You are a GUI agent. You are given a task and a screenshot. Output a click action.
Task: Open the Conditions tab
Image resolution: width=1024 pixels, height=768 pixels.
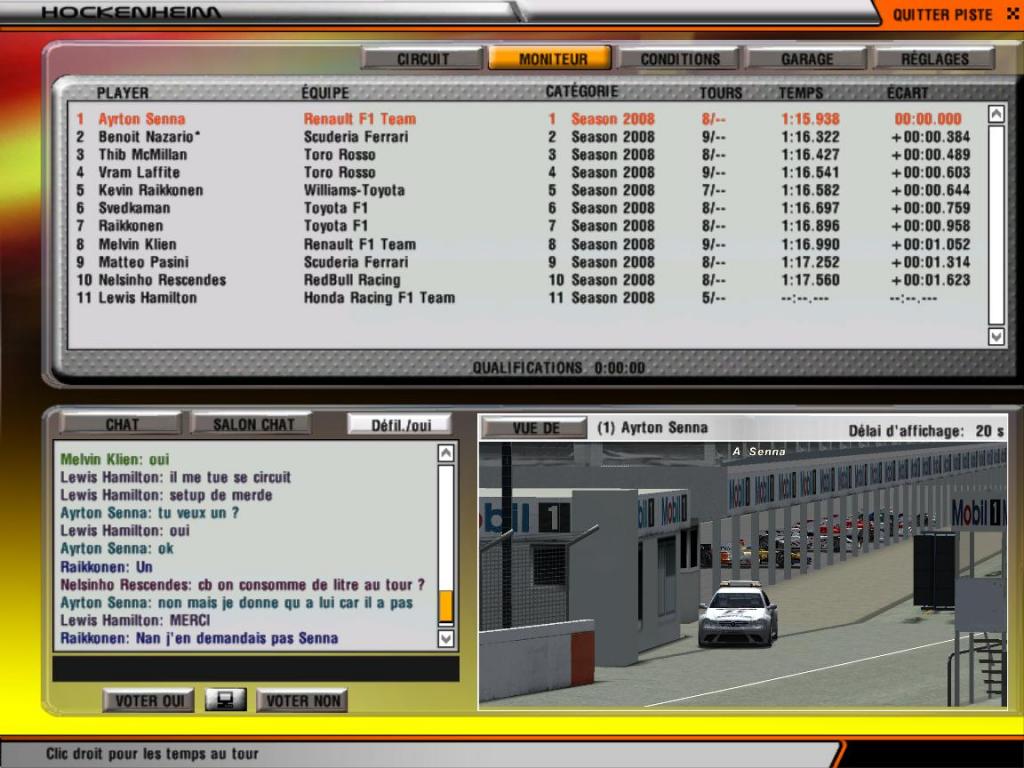pyautogui.click(x=680, y=59)
